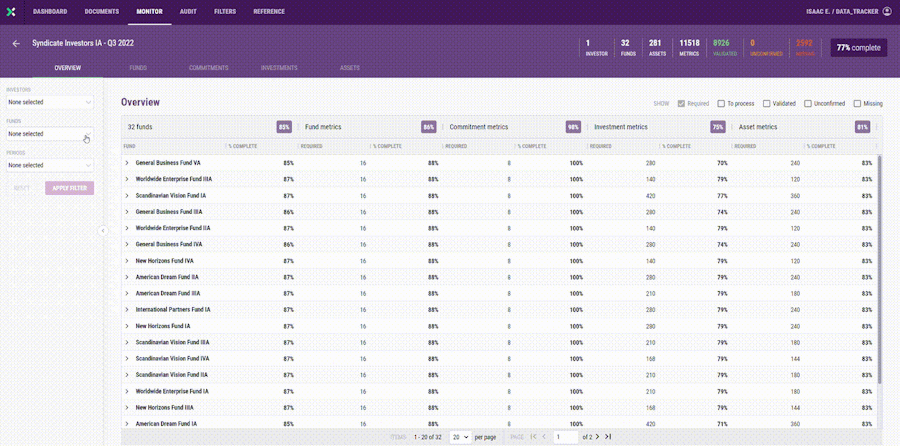The height and width of the screenshot is (446, 900).
Task: Click the 2592 missing counter
Action: click(x=804, y=48)
